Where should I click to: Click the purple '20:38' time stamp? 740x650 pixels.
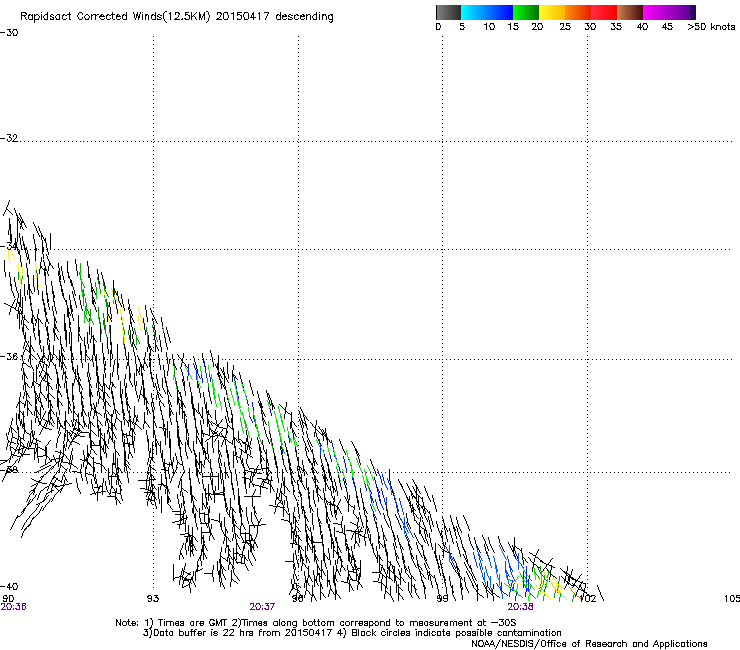521,607
